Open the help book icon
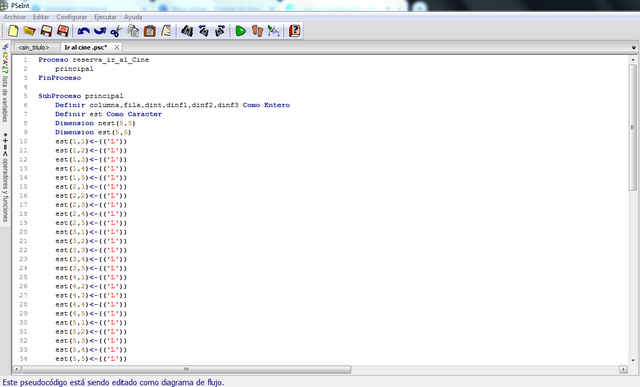The image size is (640, 387). 294,31
